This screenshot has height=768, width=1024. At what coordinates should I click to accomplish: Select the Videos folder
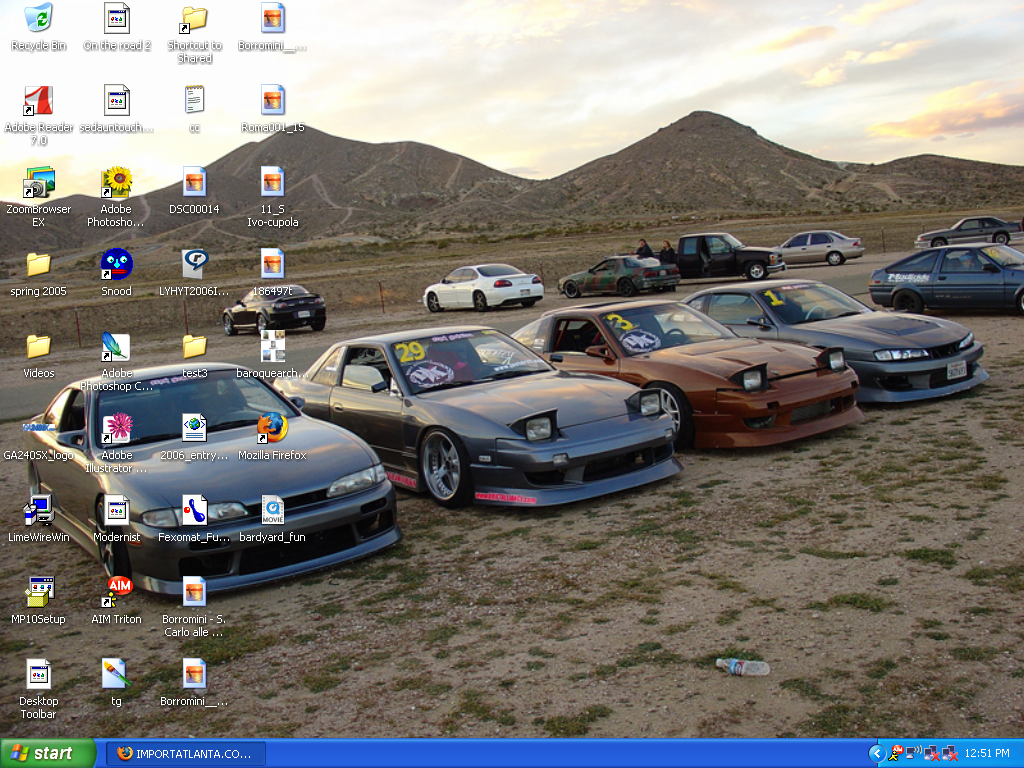click(x=38, y=347)
